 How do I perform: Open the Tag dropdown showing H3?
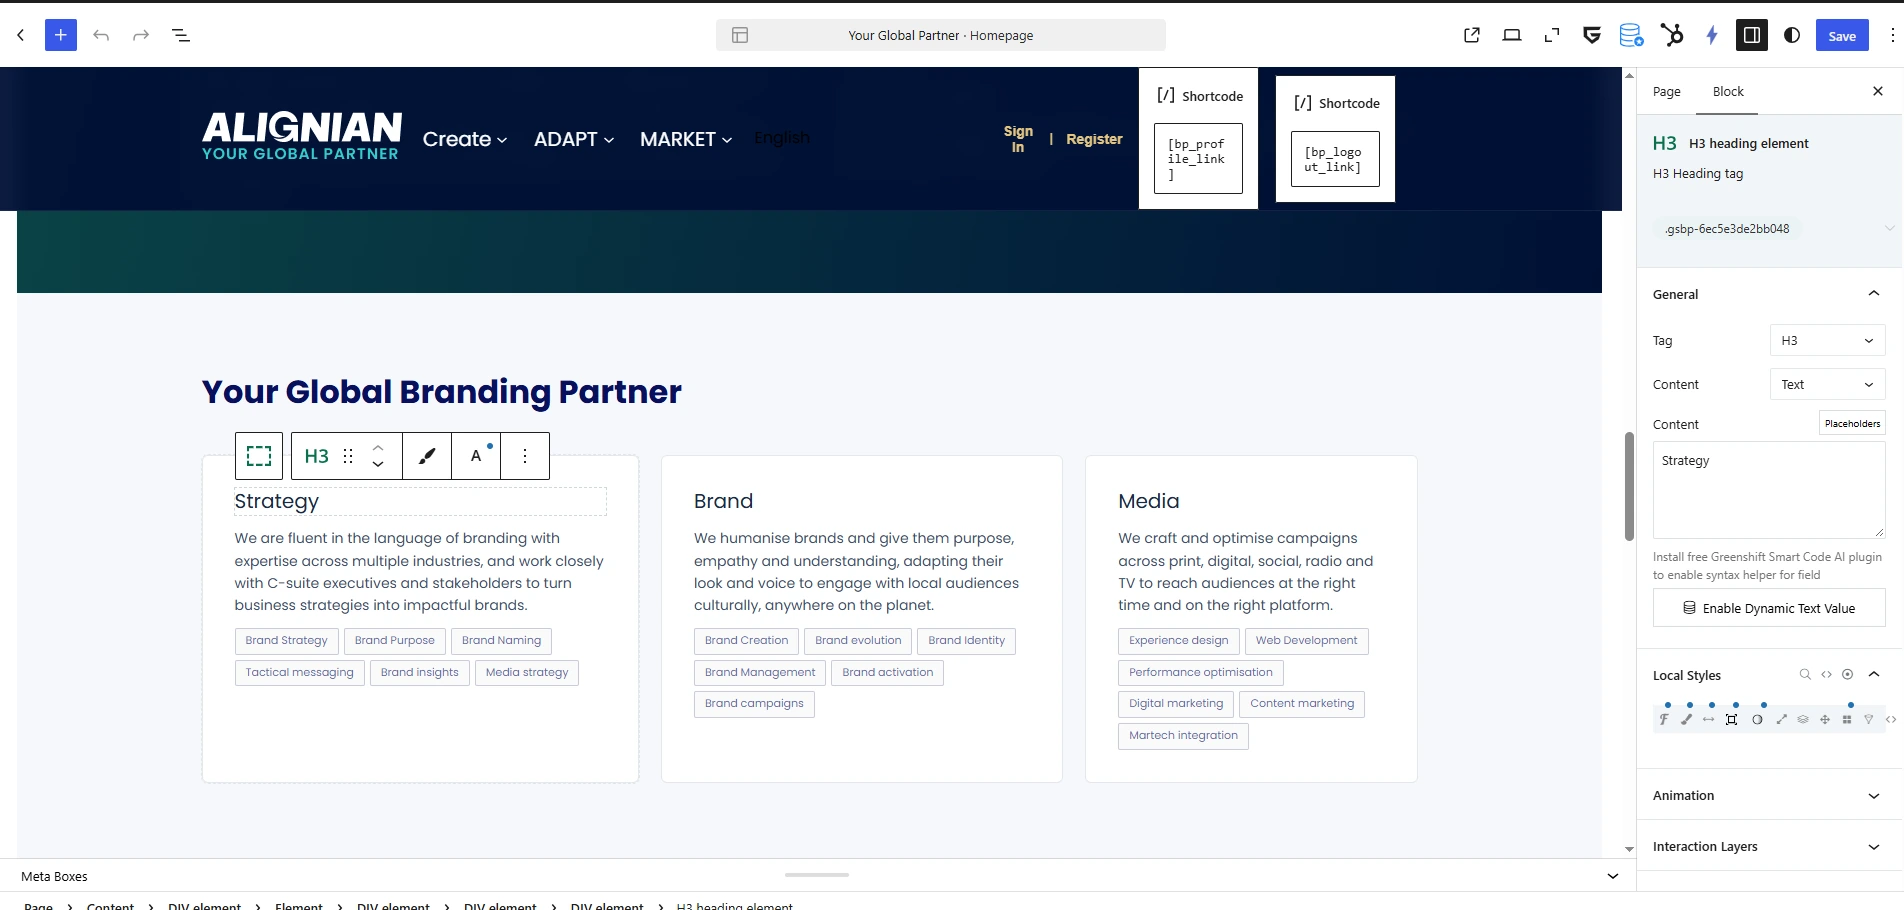pos(1827,341)
